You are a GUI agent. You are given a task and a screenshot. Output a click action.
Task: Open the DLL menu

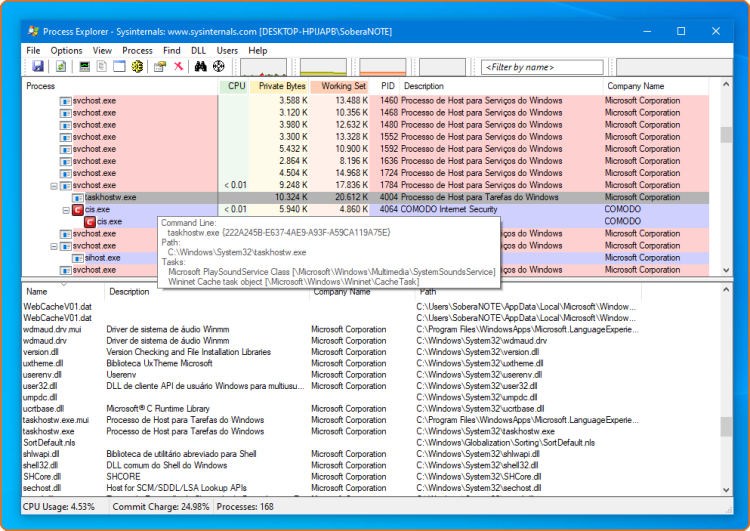pyautogui.click(x=198, y=50)
